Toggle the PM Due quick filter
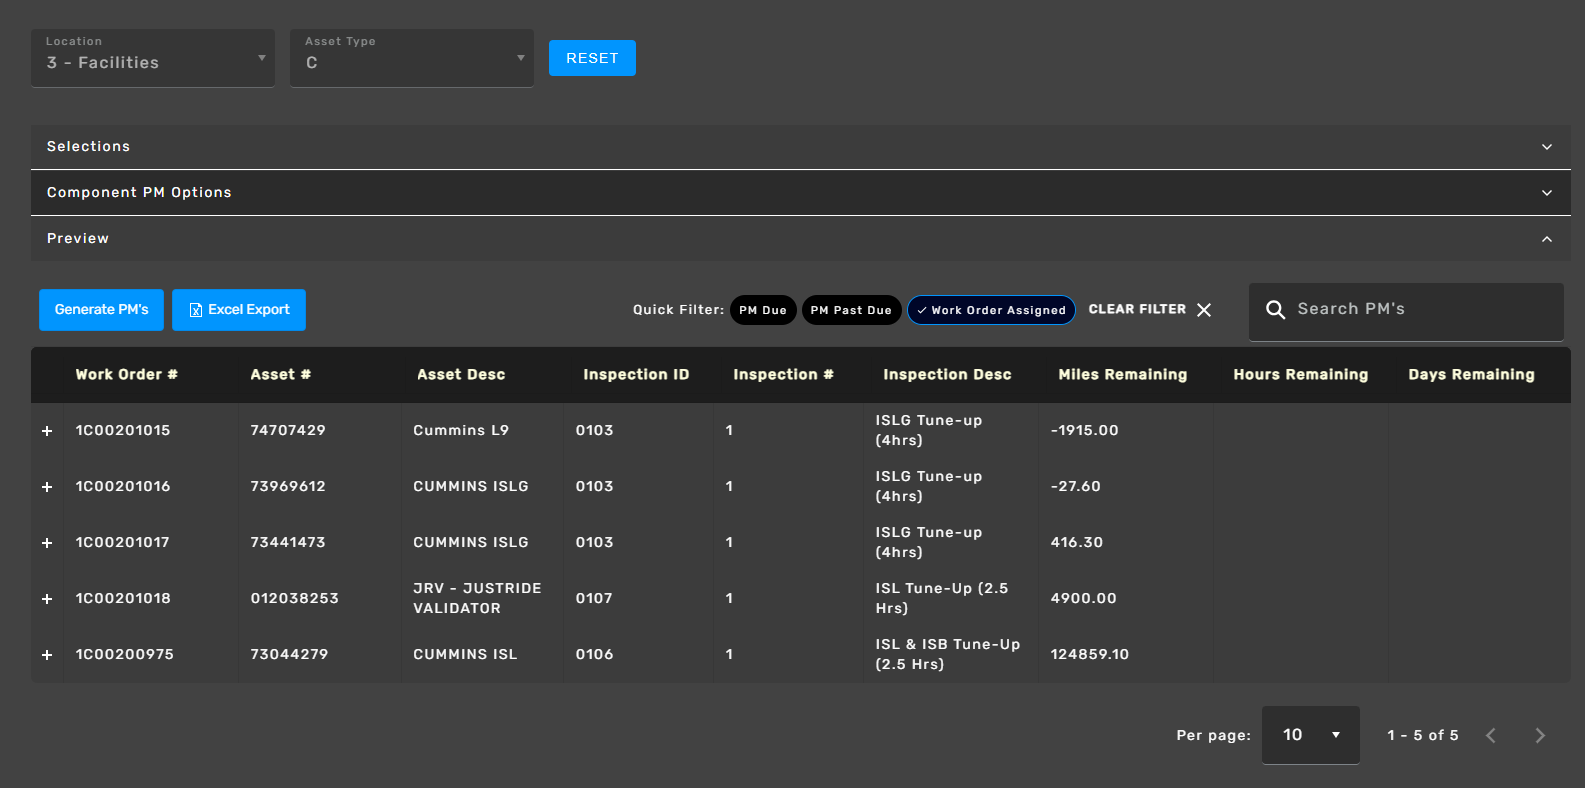The height and width of the screenshot is (788, 1585). point(763,310)
